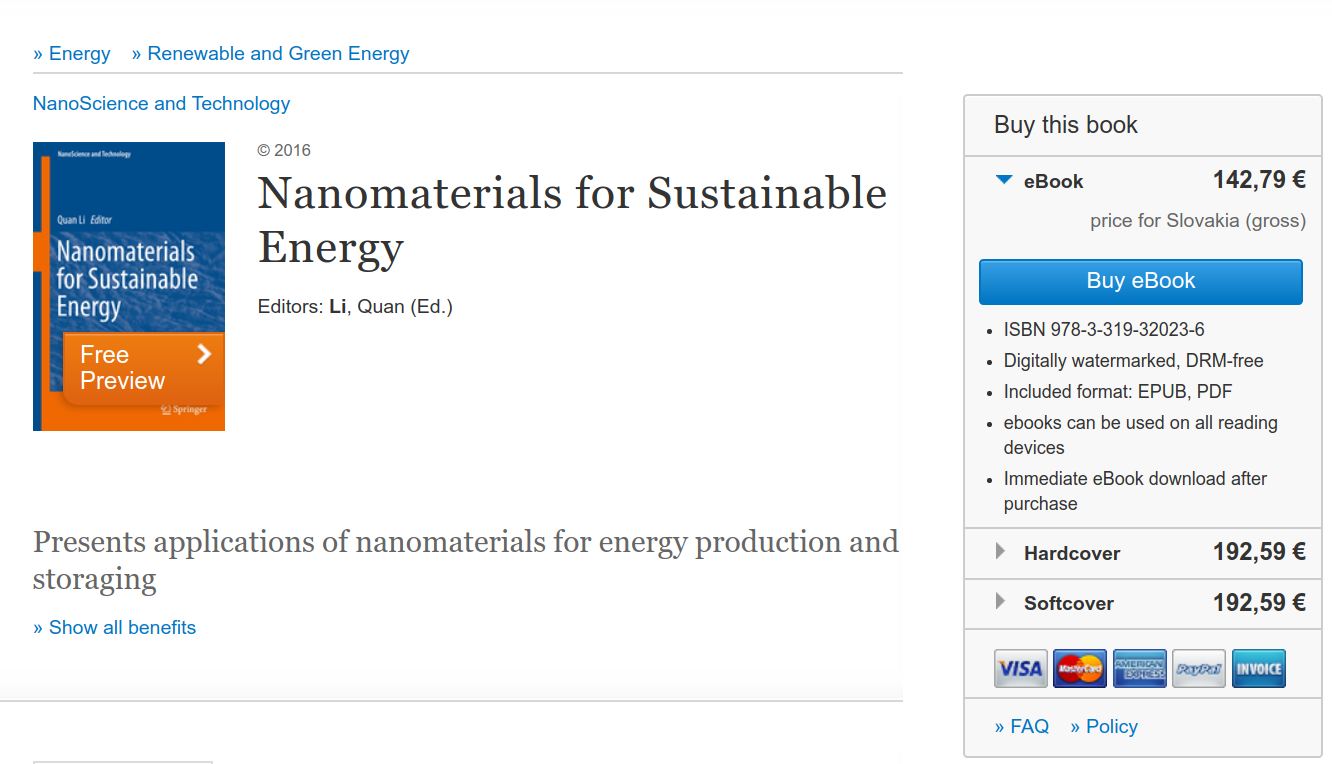Image resolution: width=1332 pixels, height=764 pixels.
Task: Open NanoScience and Technology series link
Action: coord(161,104)
